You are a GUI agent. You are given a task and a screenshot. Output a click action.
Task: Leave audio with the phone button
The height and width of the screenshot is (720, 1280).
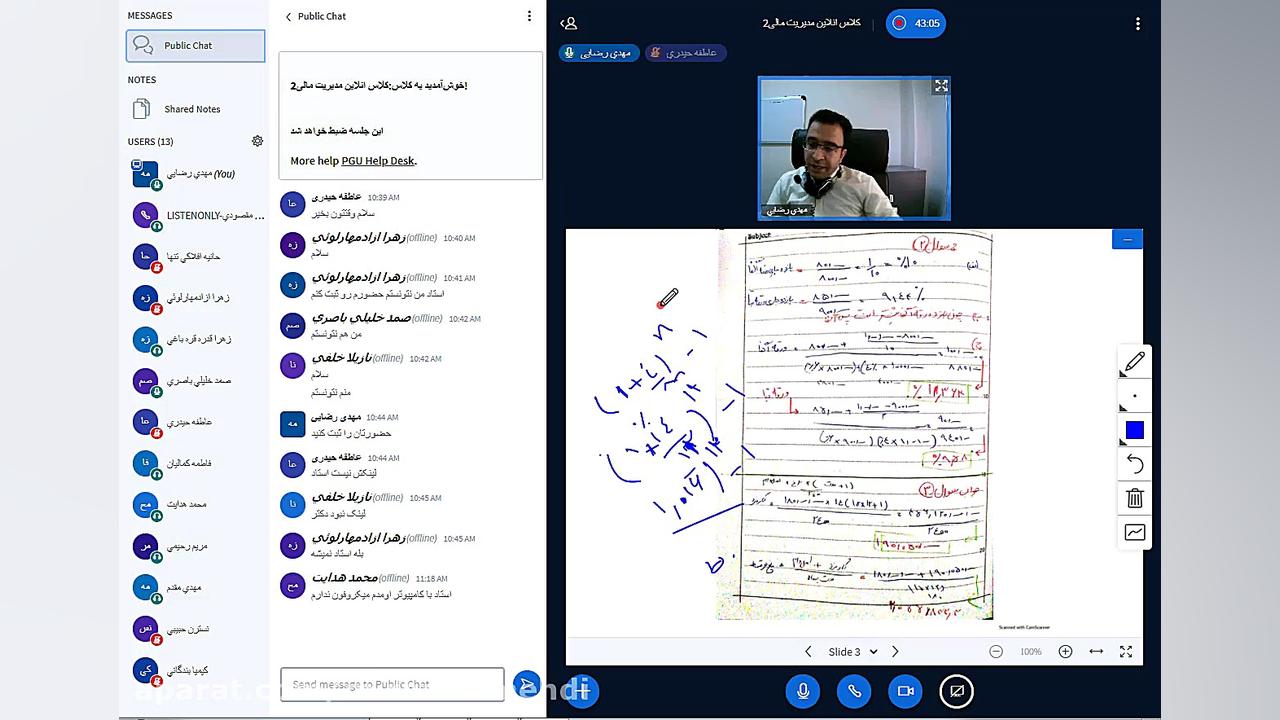point(854,691)
